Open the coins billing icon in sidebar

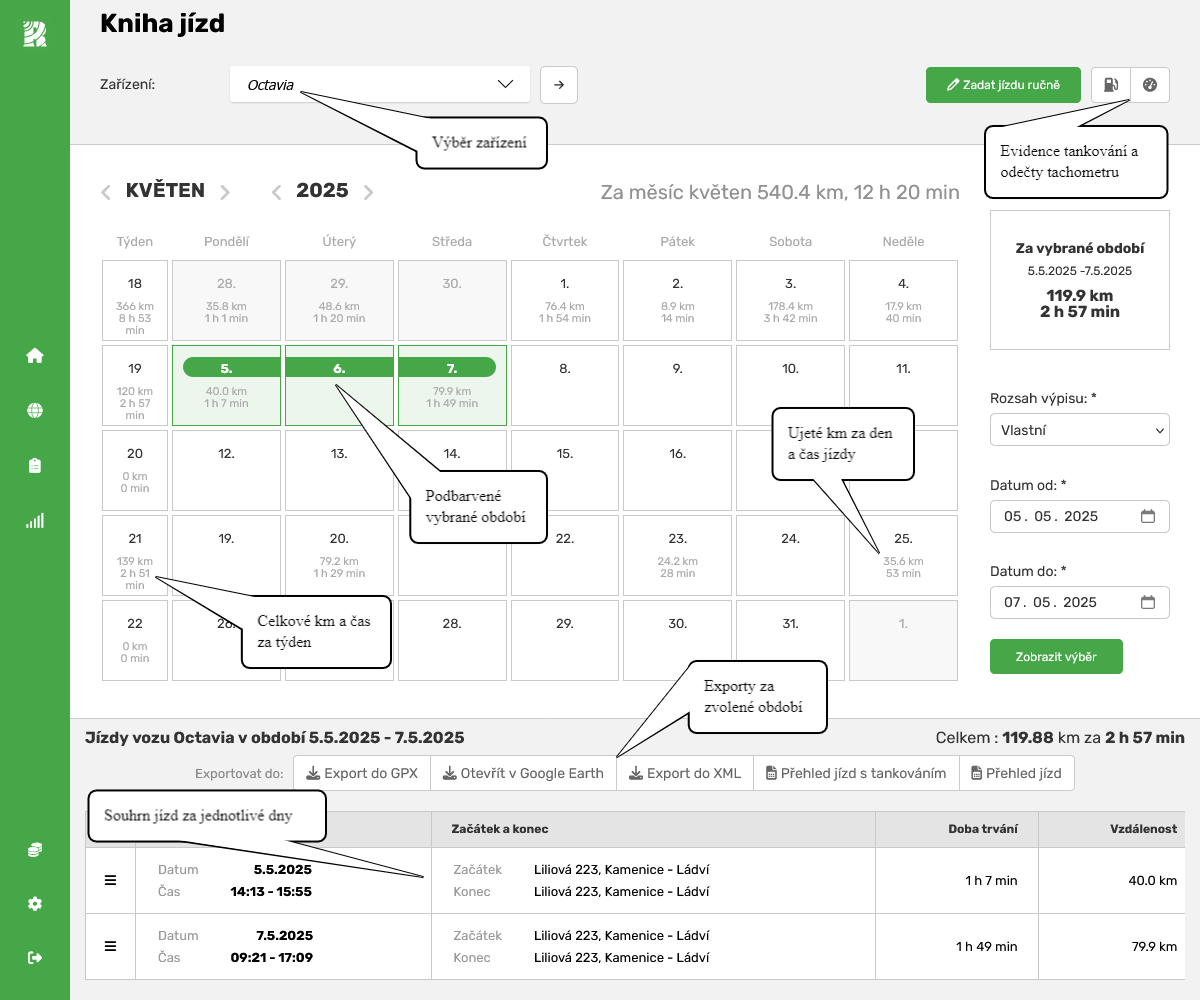pos(35,850)
